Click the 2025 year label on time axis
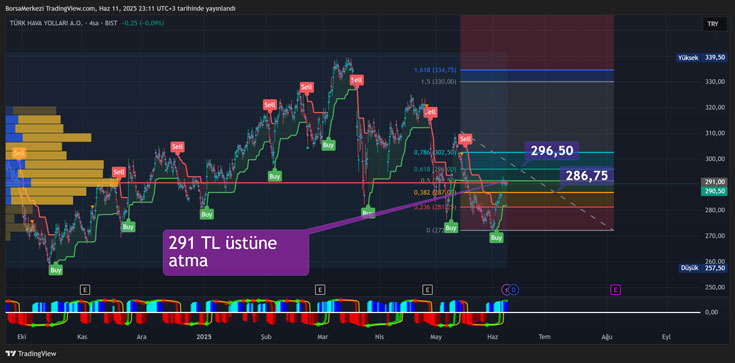Viewport: 735px width, 363px height. [x=204, y=337]
